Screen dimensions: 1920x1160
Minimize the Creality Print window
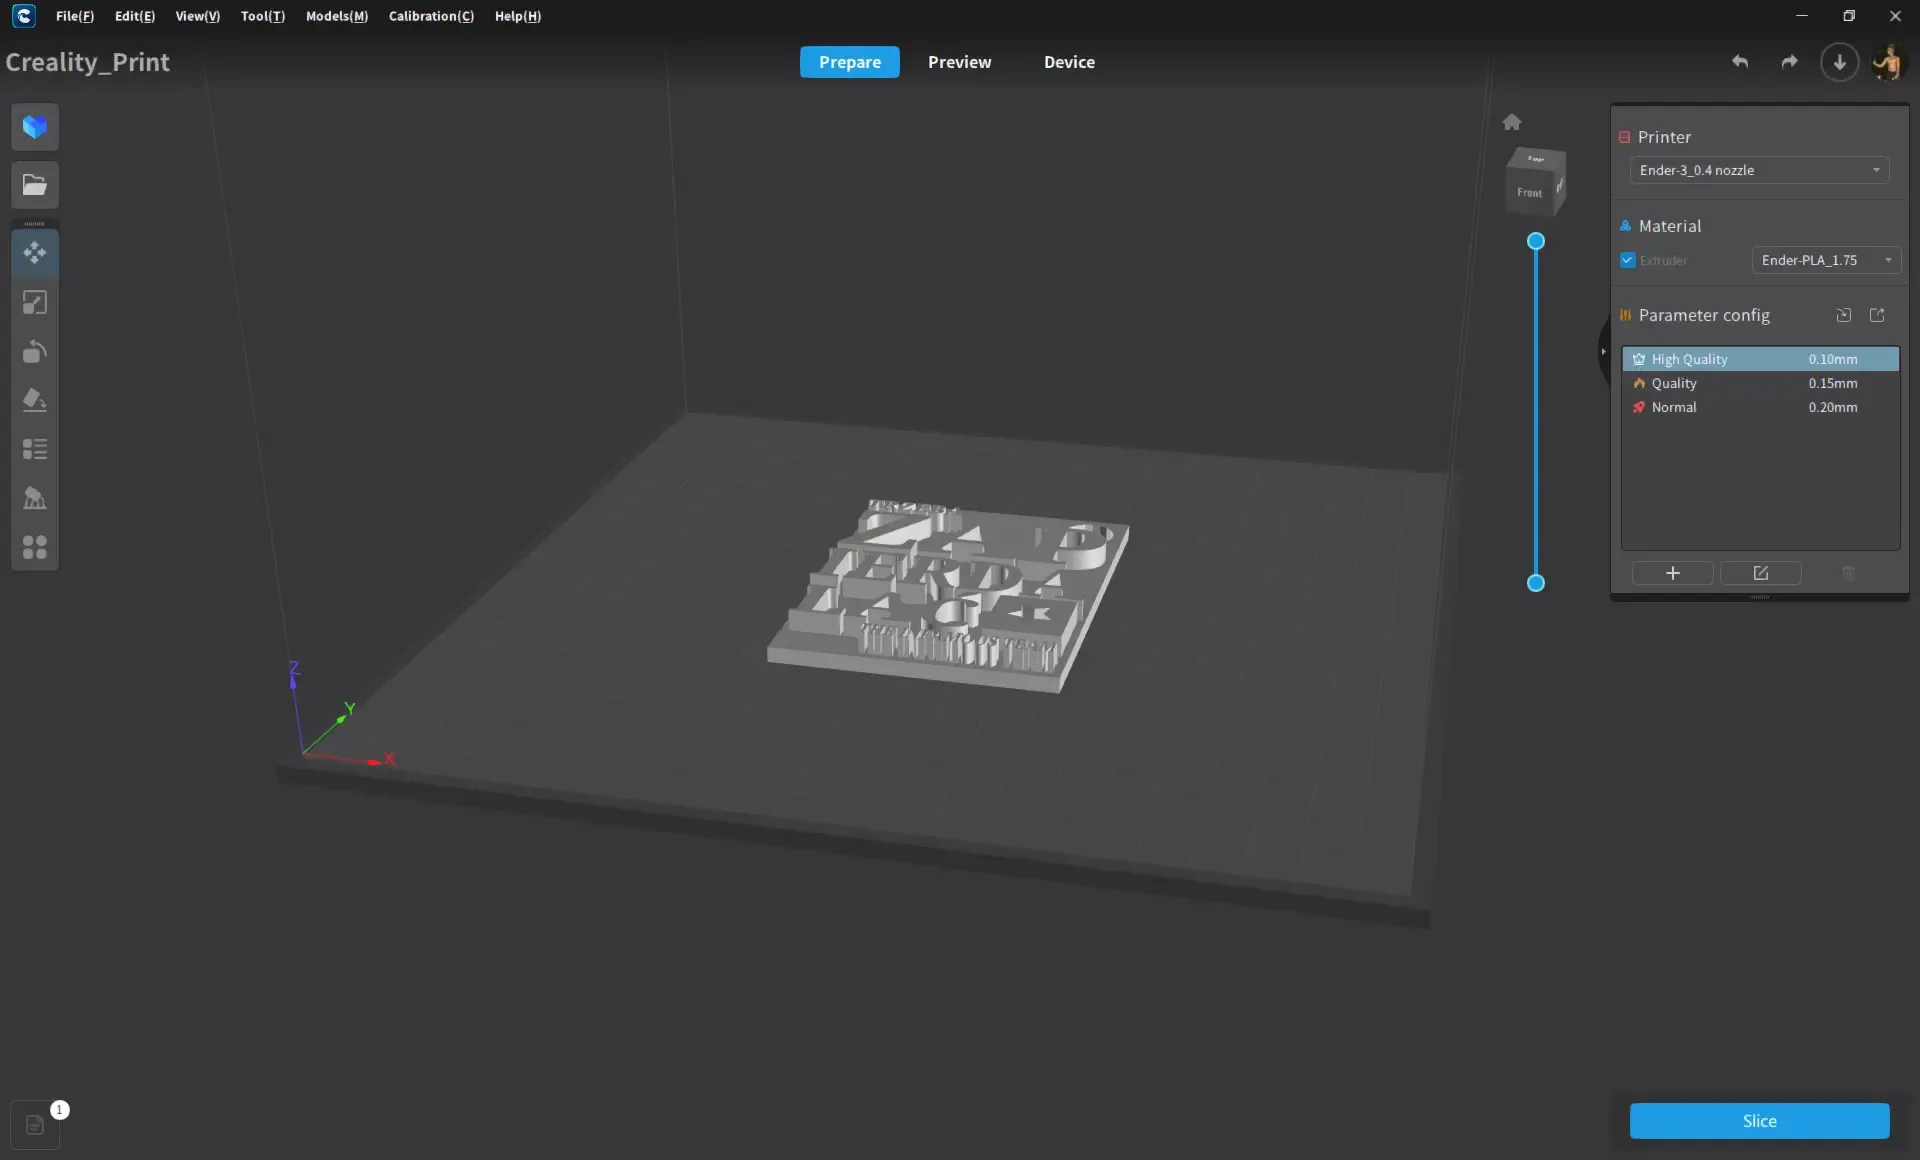coord(1802,16)
